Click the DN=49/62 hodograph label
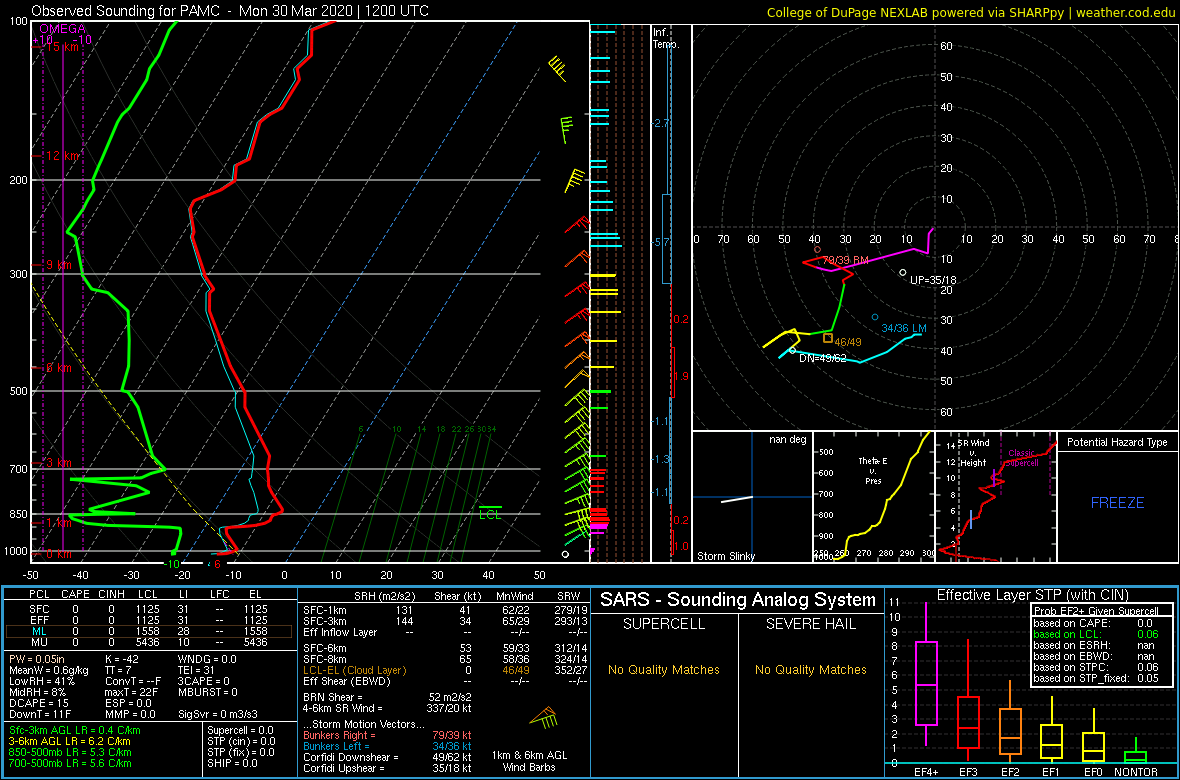The width and height of the screenshot is (1180, 780). pos(823,358)
